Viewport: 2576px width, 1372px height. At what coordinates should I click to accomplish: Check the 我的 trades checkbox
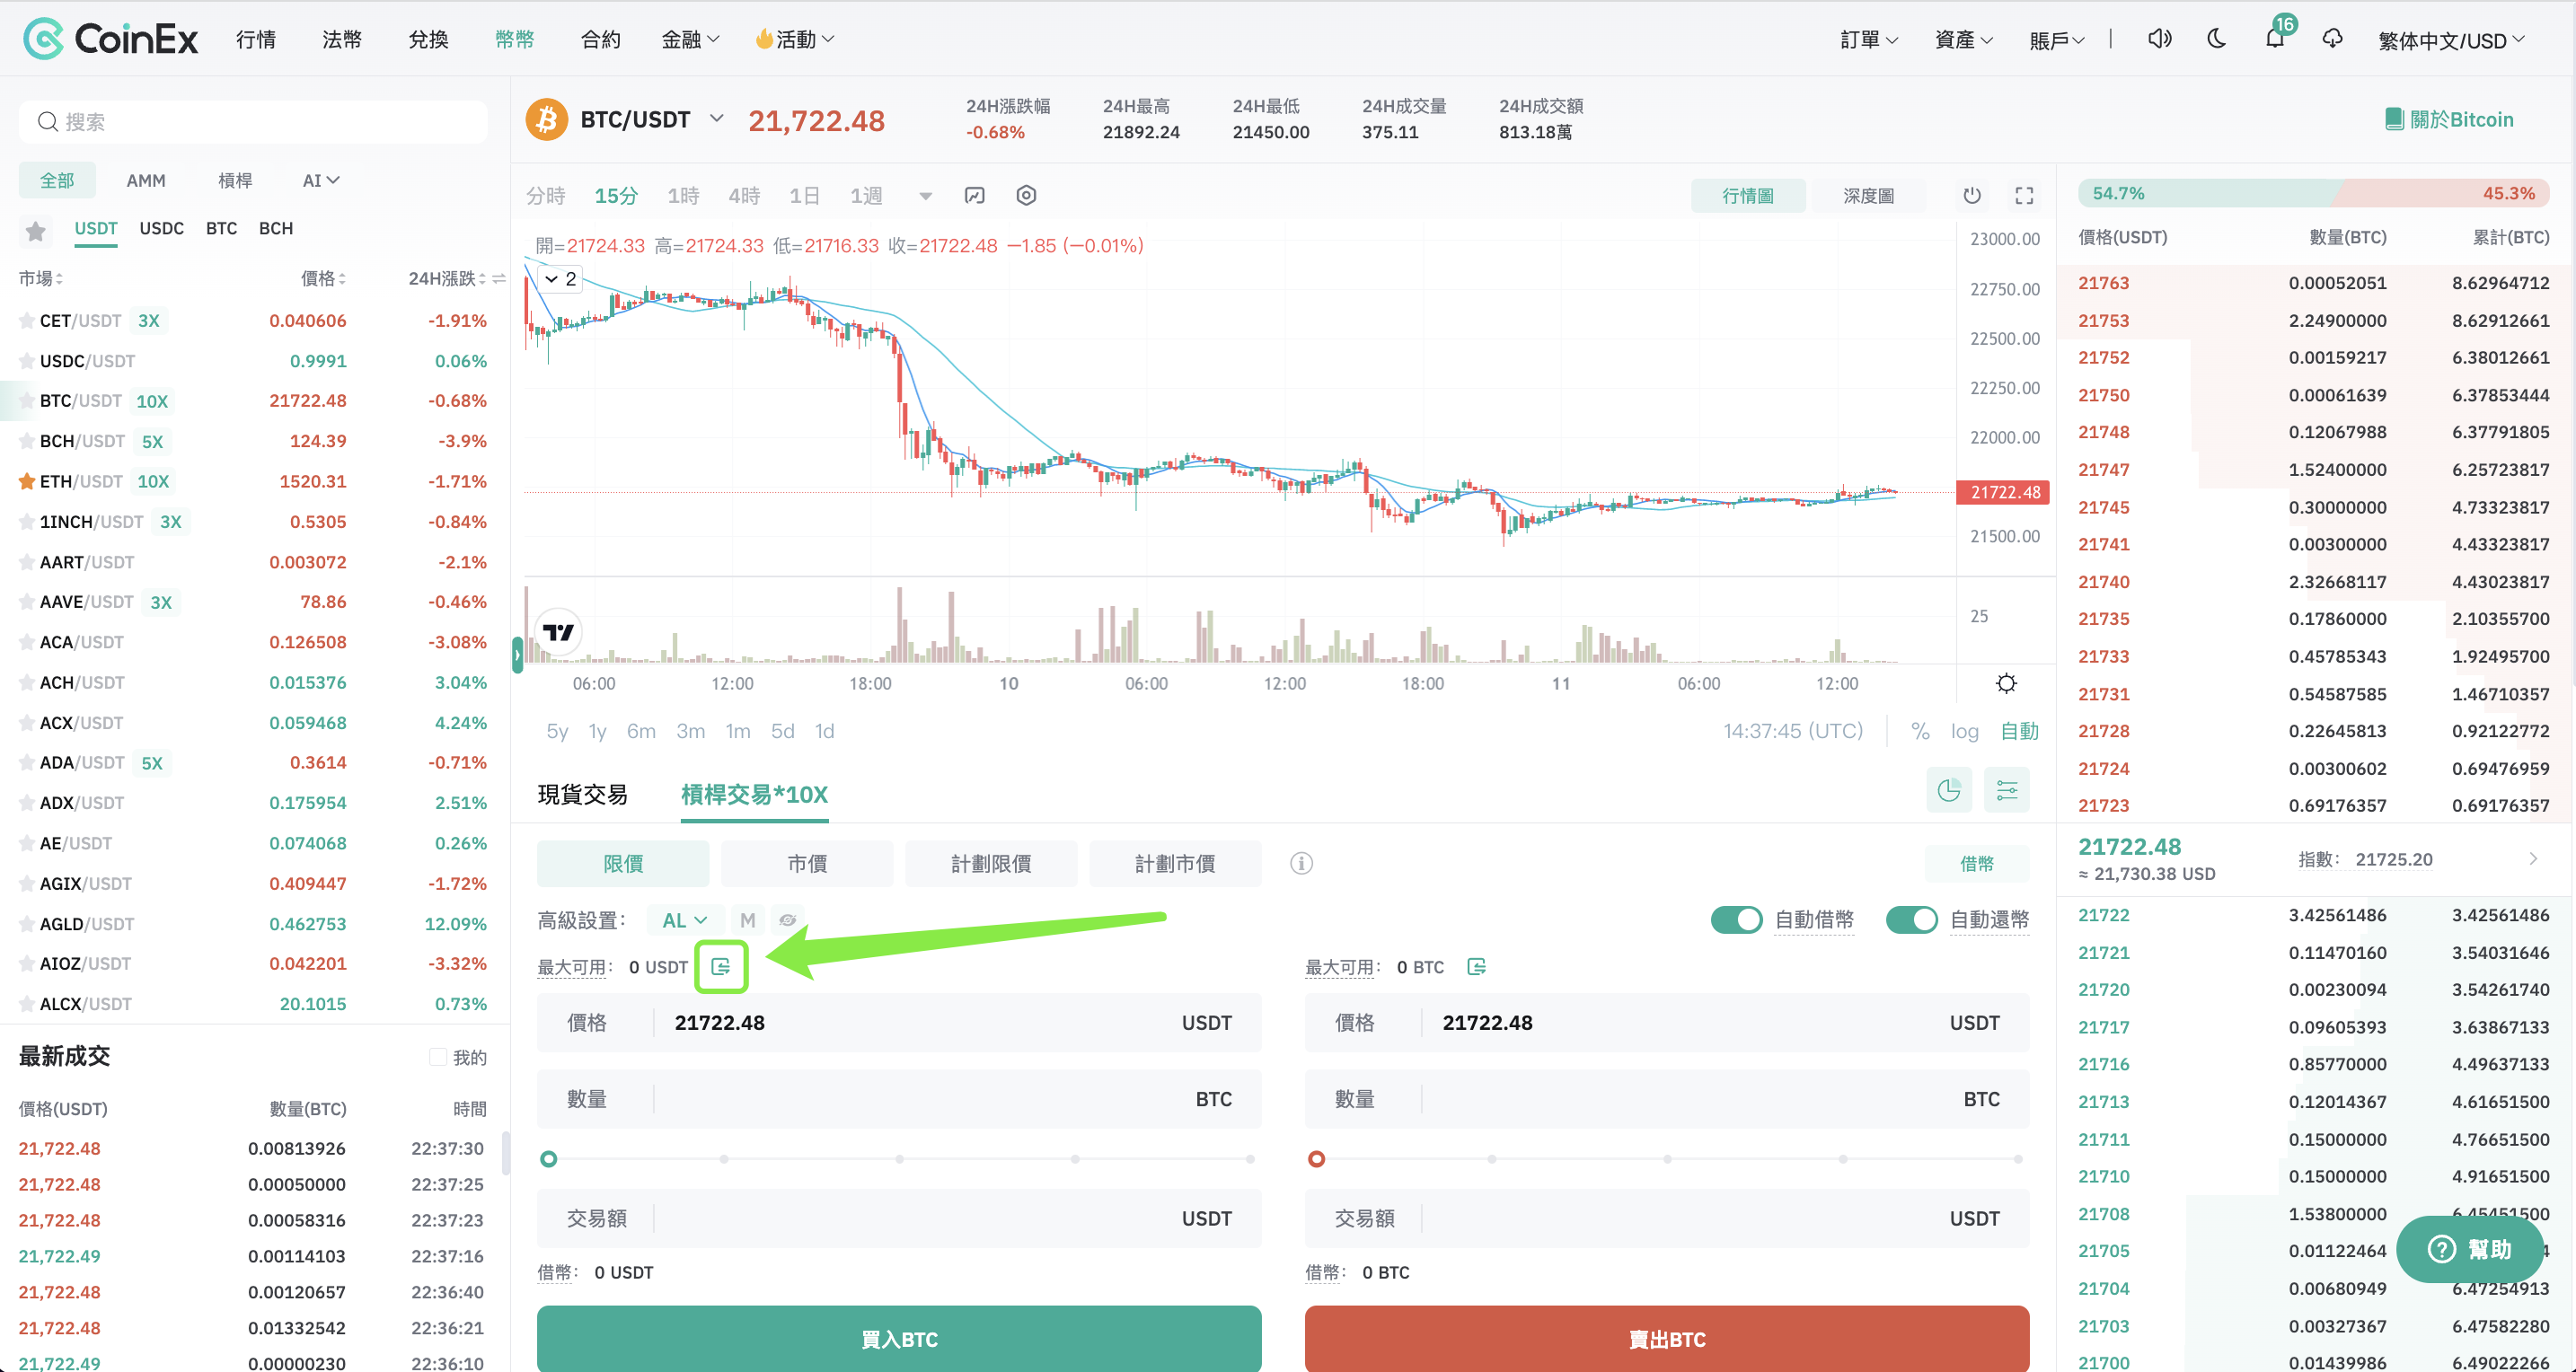[x=437, y=1057]
